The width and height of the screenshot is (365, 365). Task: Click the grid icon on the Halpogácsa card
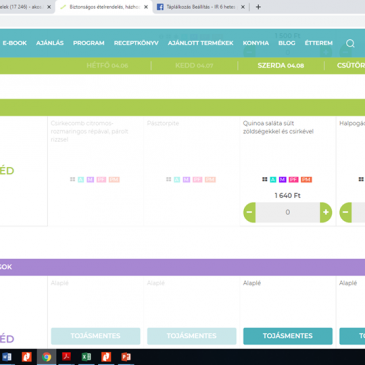[x=361, y=179]
